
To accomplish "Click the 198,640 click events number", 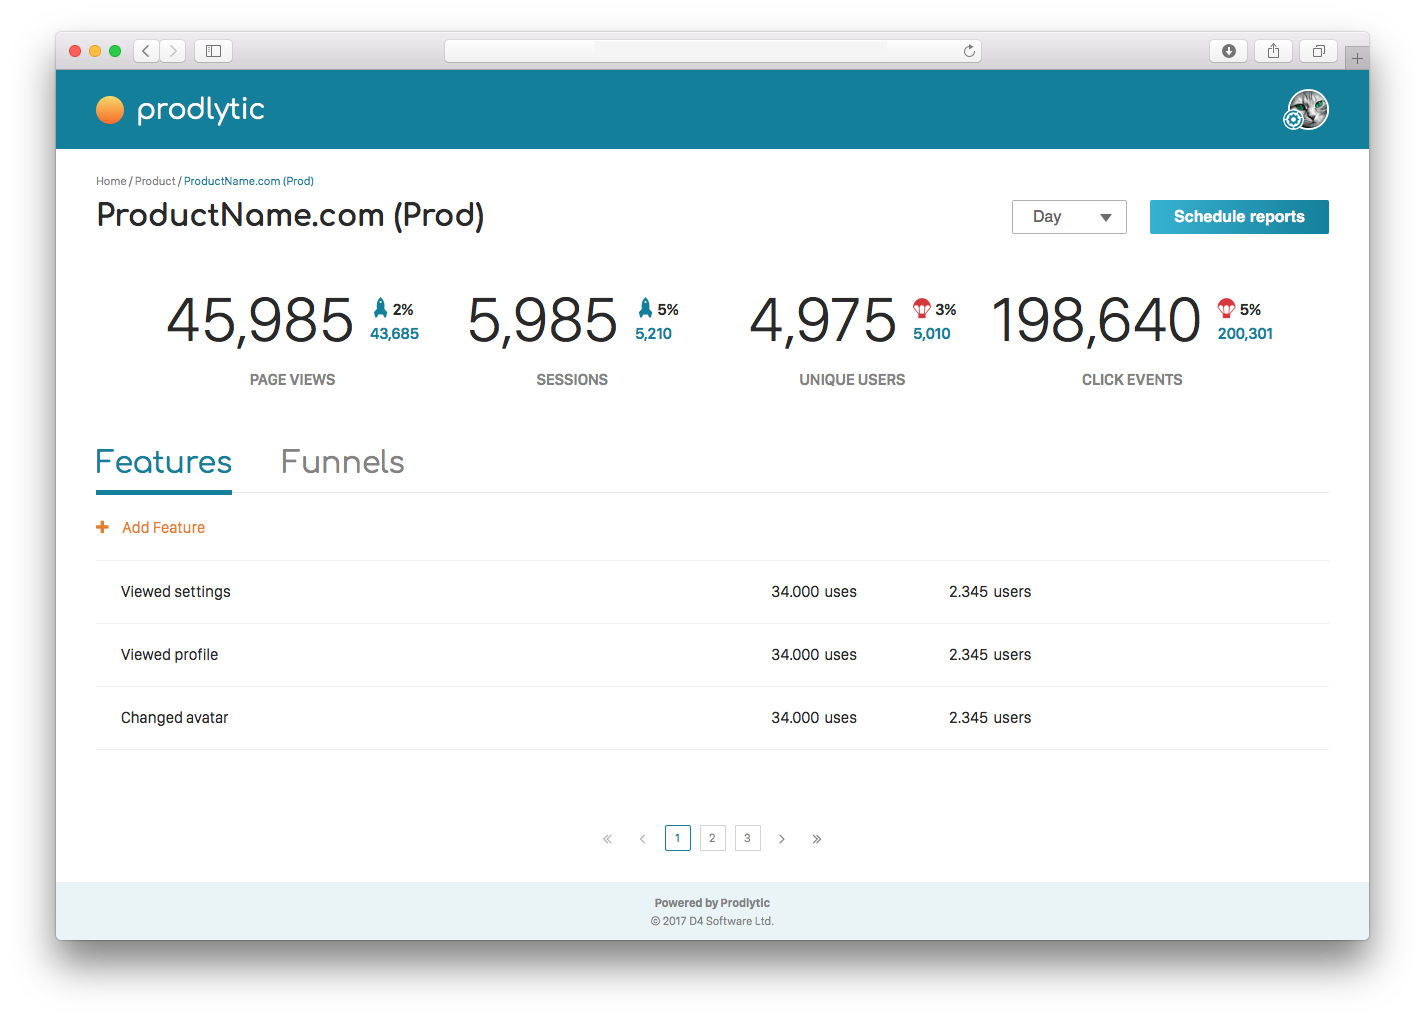I will (x=1096, y=321).
